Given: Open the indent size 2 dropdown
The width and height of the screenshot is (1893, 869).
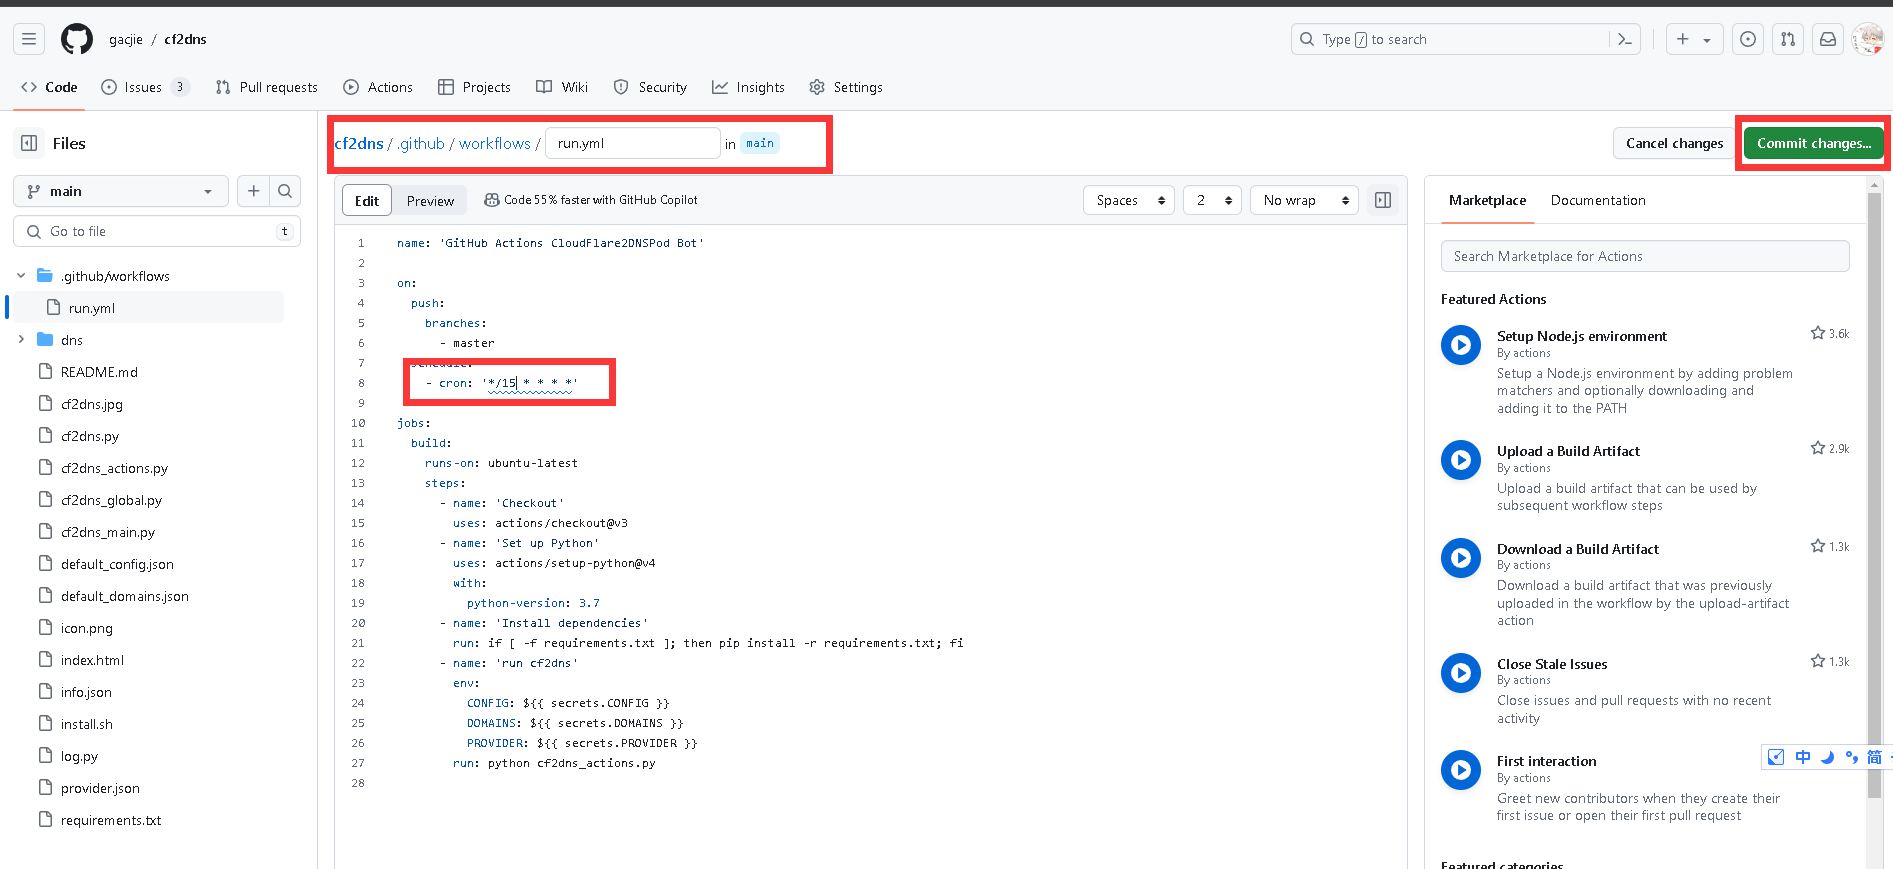Looking at the screenshot, I should pos(1212,200).
